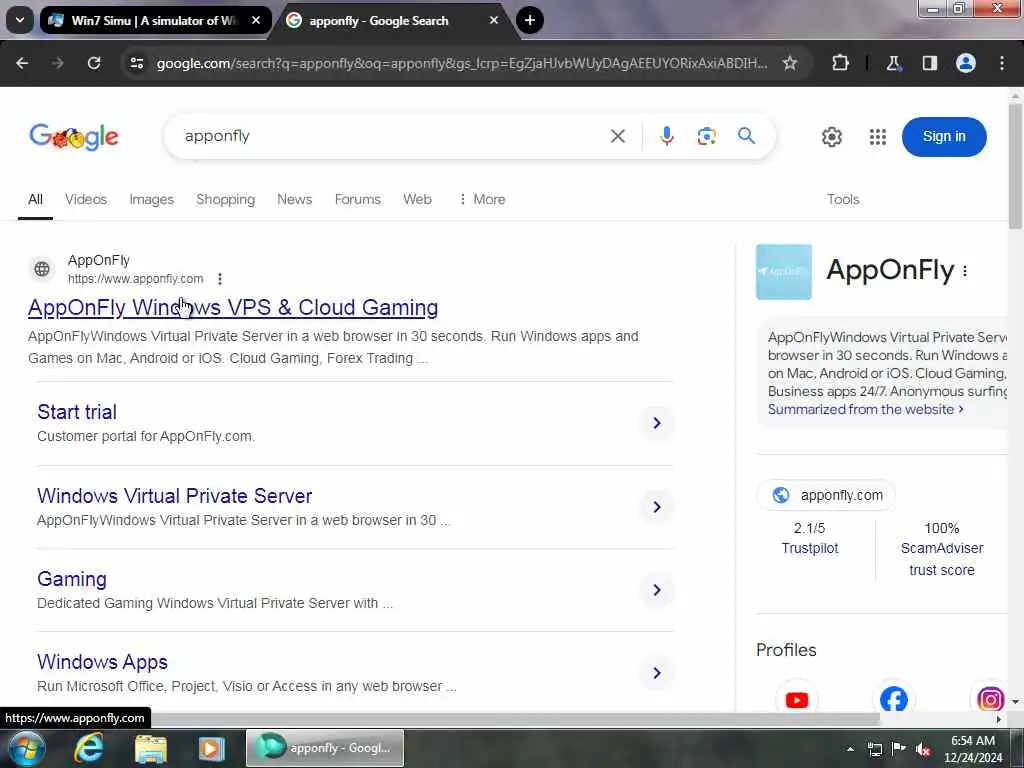Open Chrome Labs flask icon
1024x768 pixels.
pyautogui.click(x=893, y=63)
